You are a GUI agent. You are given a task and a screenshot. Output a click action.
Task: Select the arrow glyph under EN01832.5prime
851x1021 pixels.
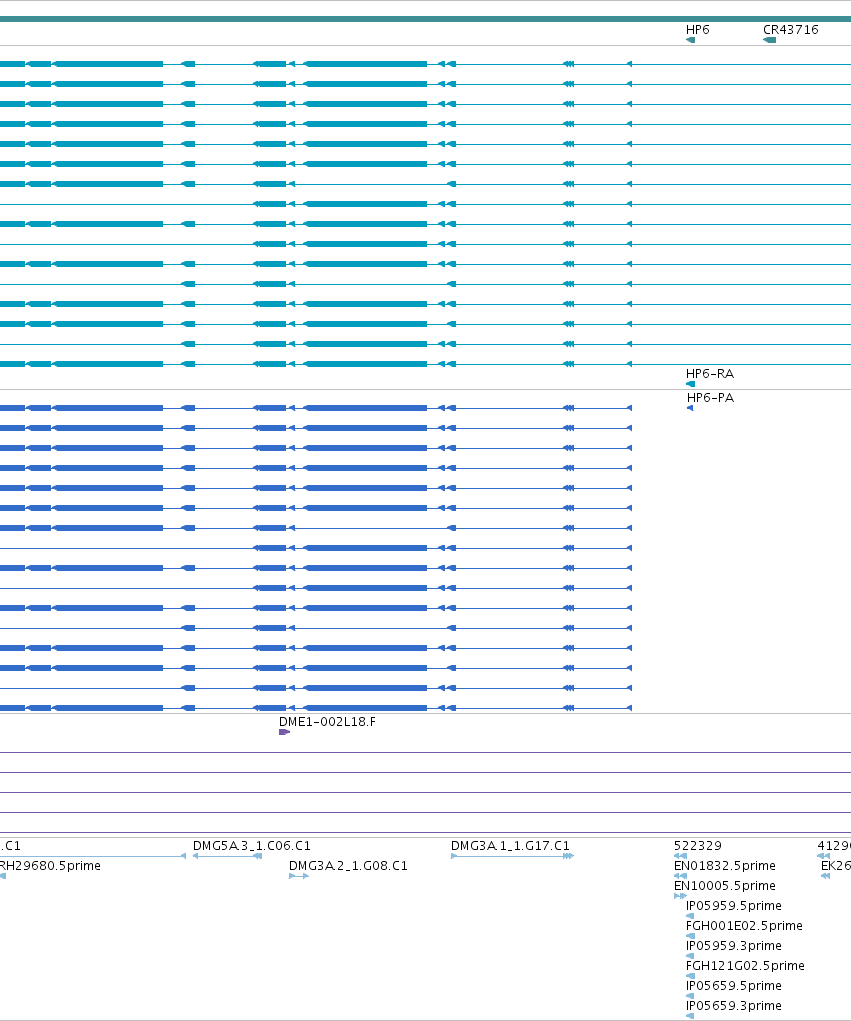point(680,876)
